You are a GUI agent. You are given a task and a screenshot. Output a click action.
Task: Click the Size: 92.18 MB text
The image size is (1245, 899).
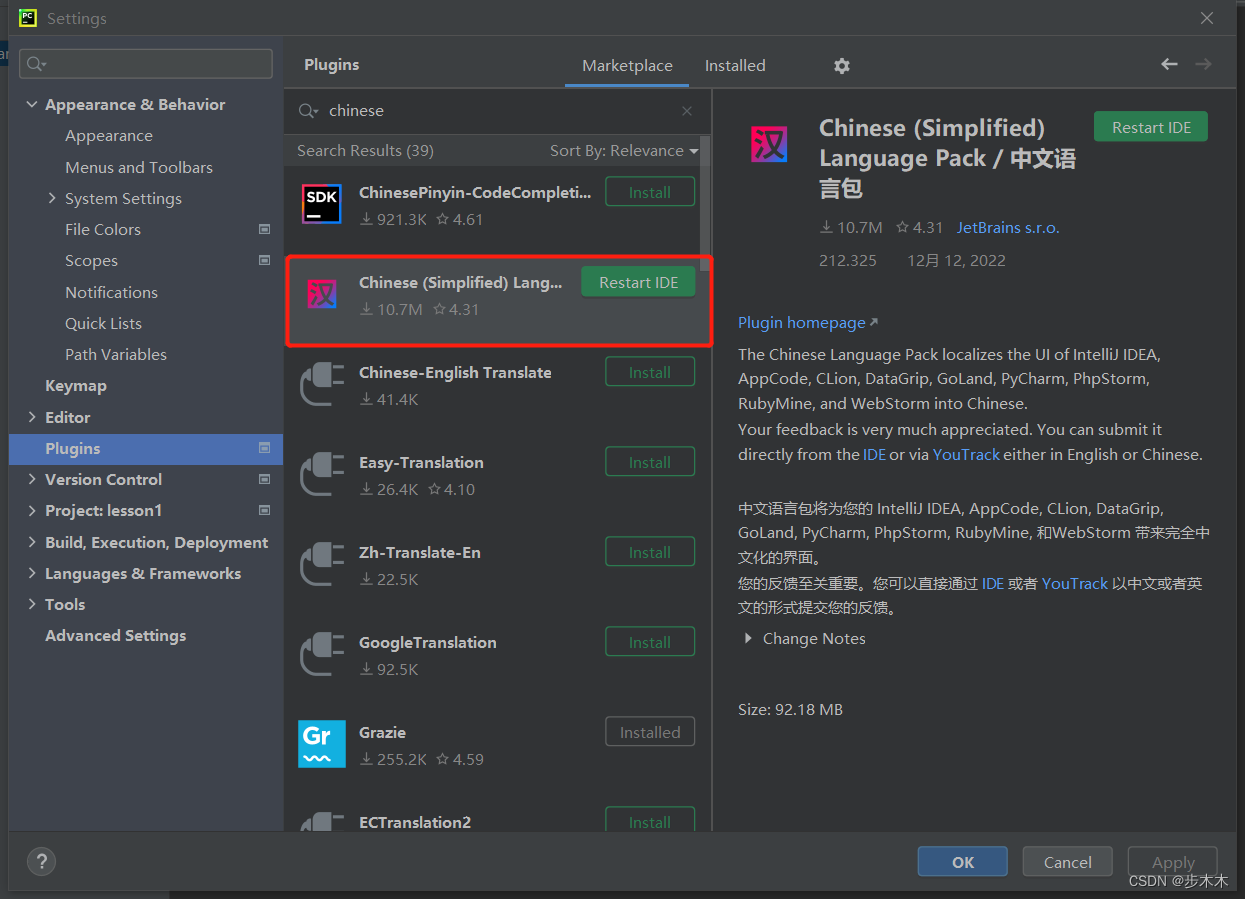[790, 710]
